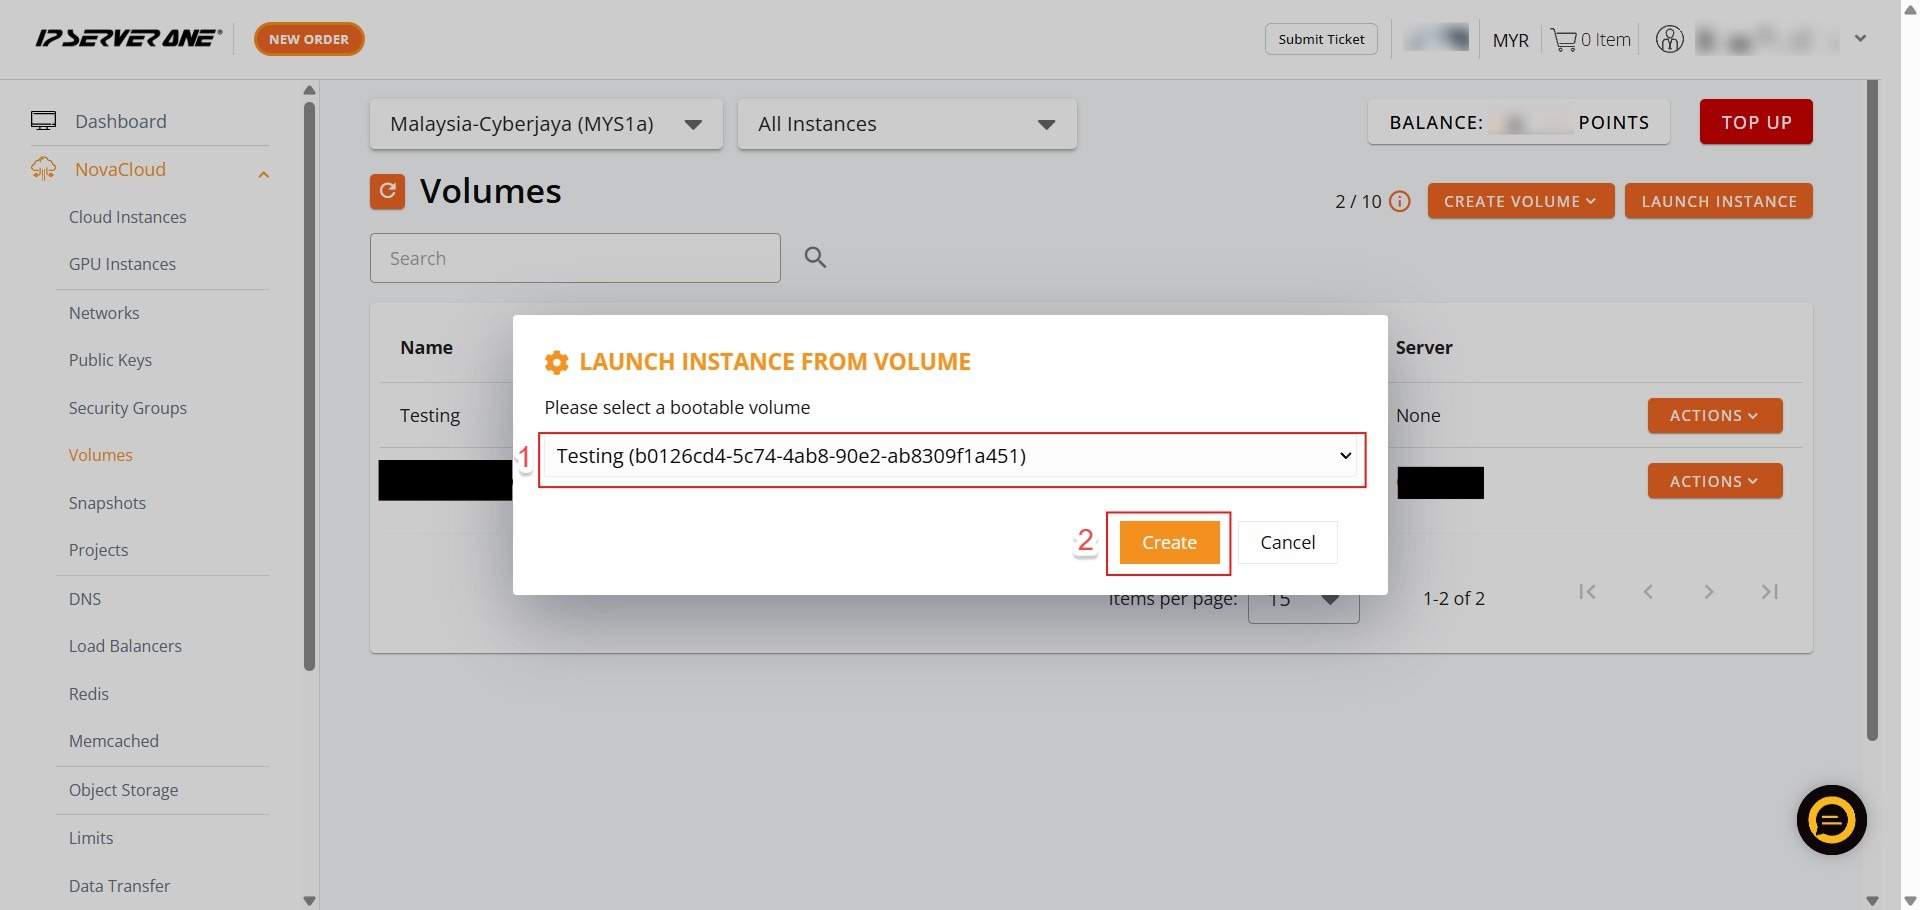Open the shopping cart icon
The image size is (1920, 910).
click(1563, 40)
